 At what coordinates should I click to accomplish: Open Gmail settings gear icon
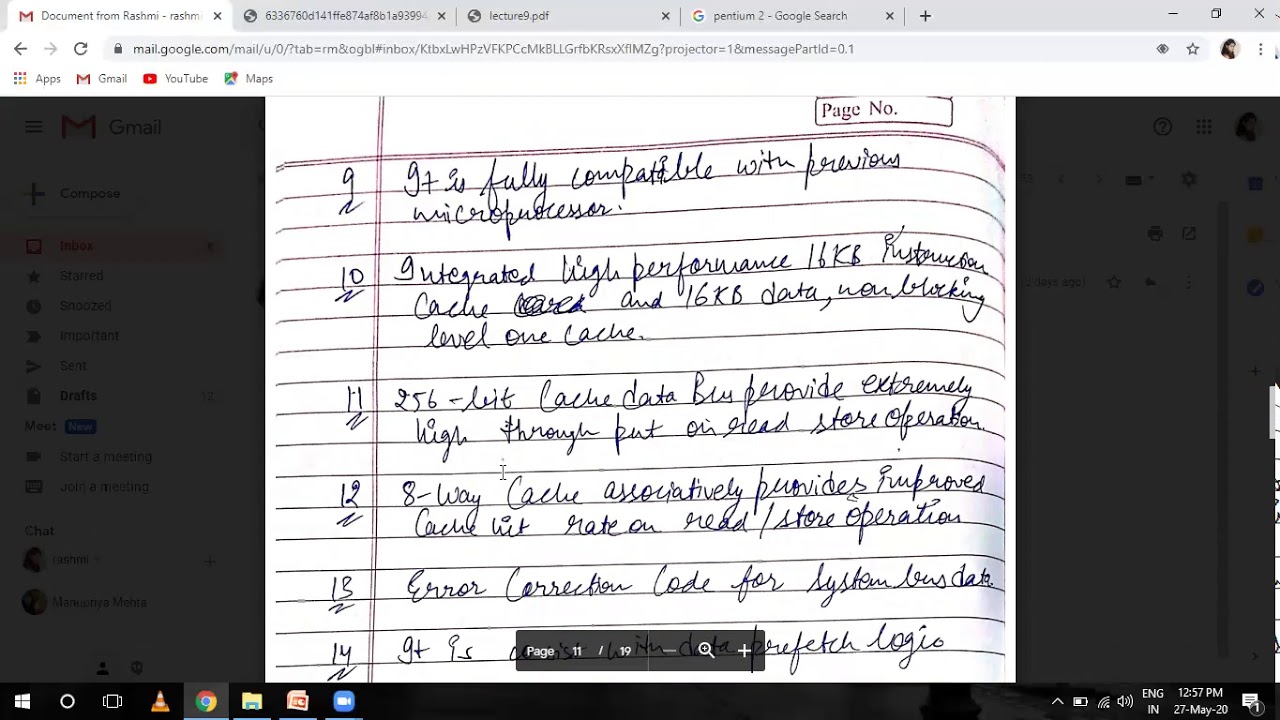[x=1188, y=180]
